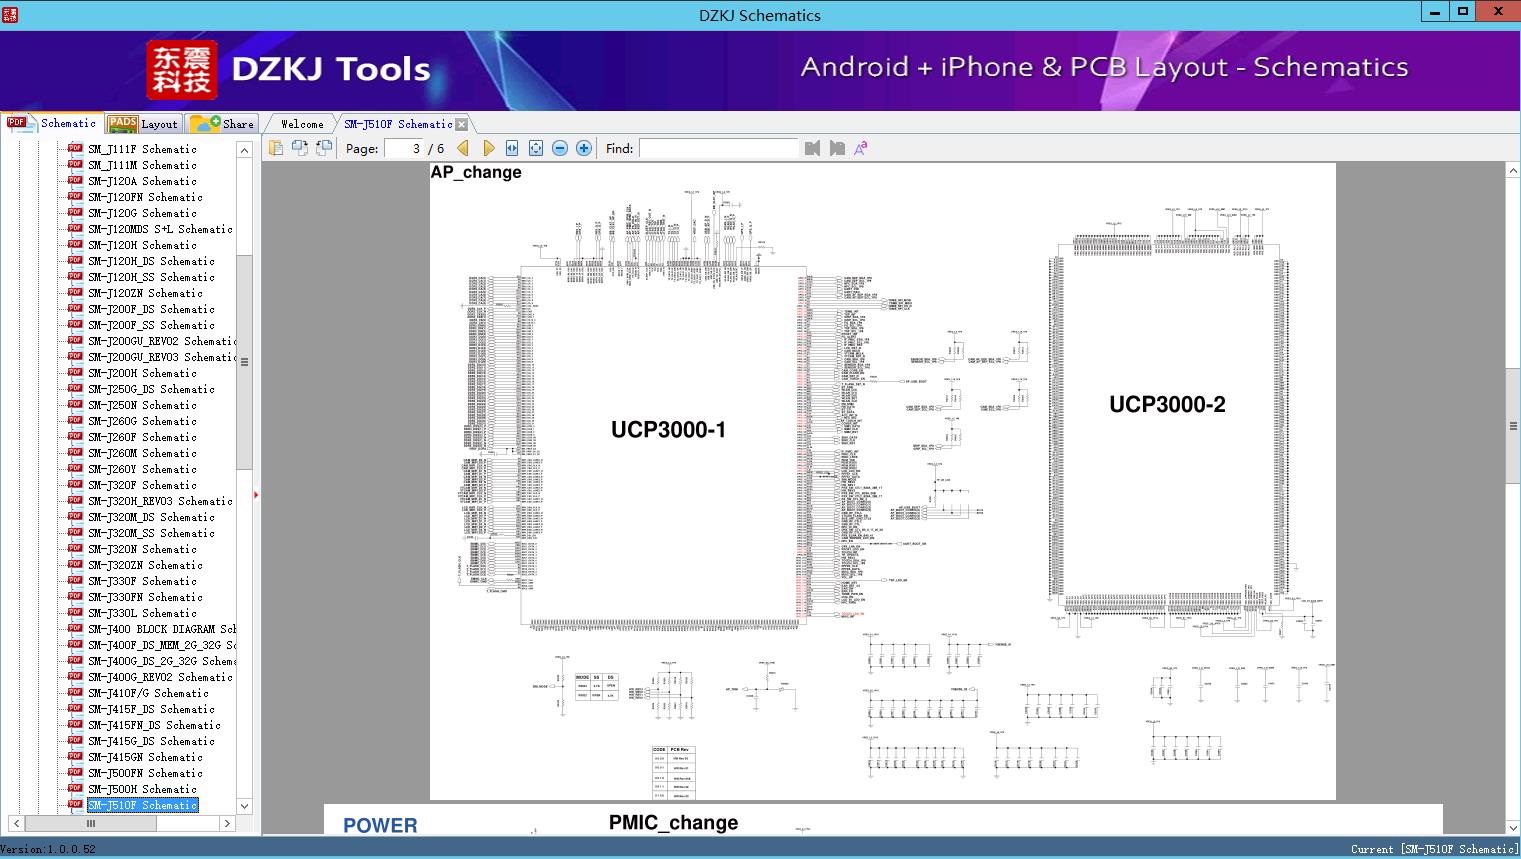Open SM-J260Y Schematic

point(142,469)
